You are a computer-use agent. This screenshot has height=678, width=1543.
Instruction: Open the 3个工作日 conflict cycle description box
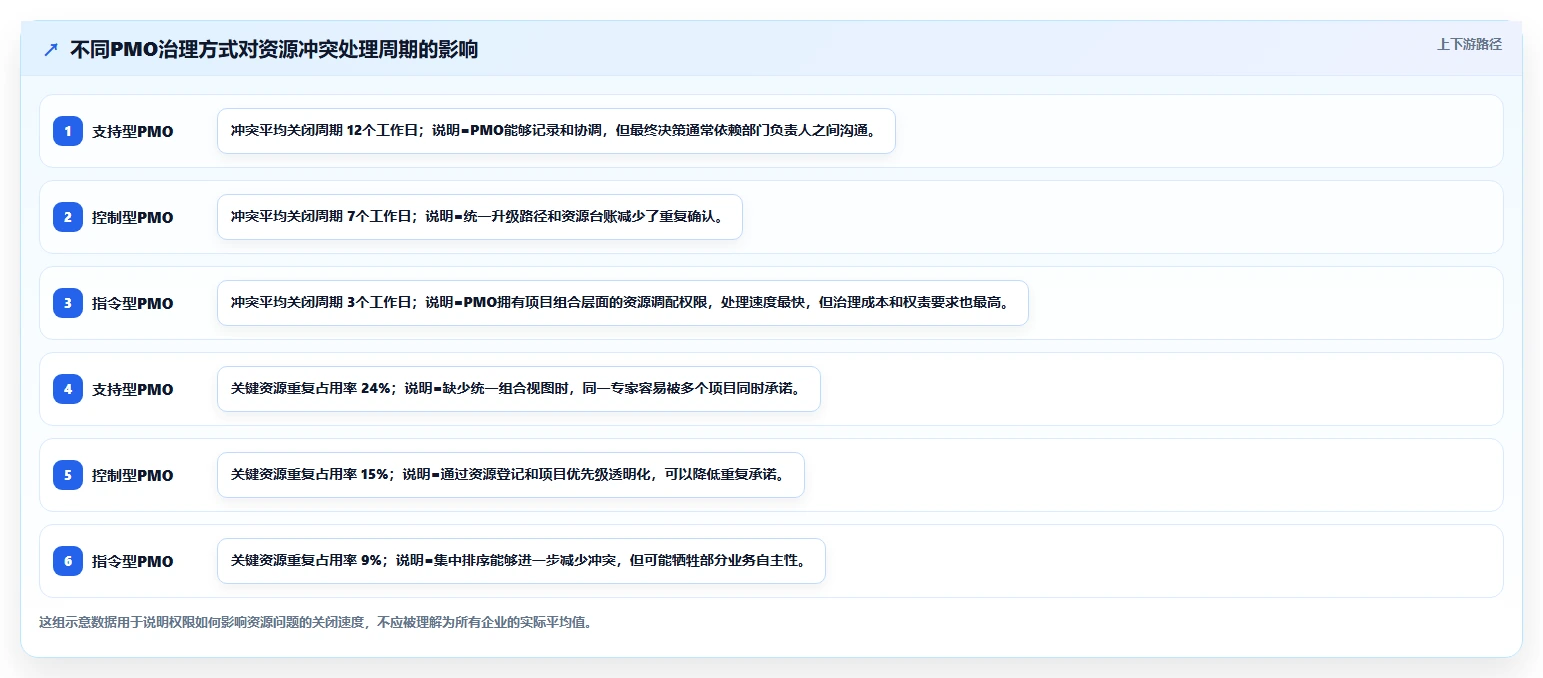point(623,303)
